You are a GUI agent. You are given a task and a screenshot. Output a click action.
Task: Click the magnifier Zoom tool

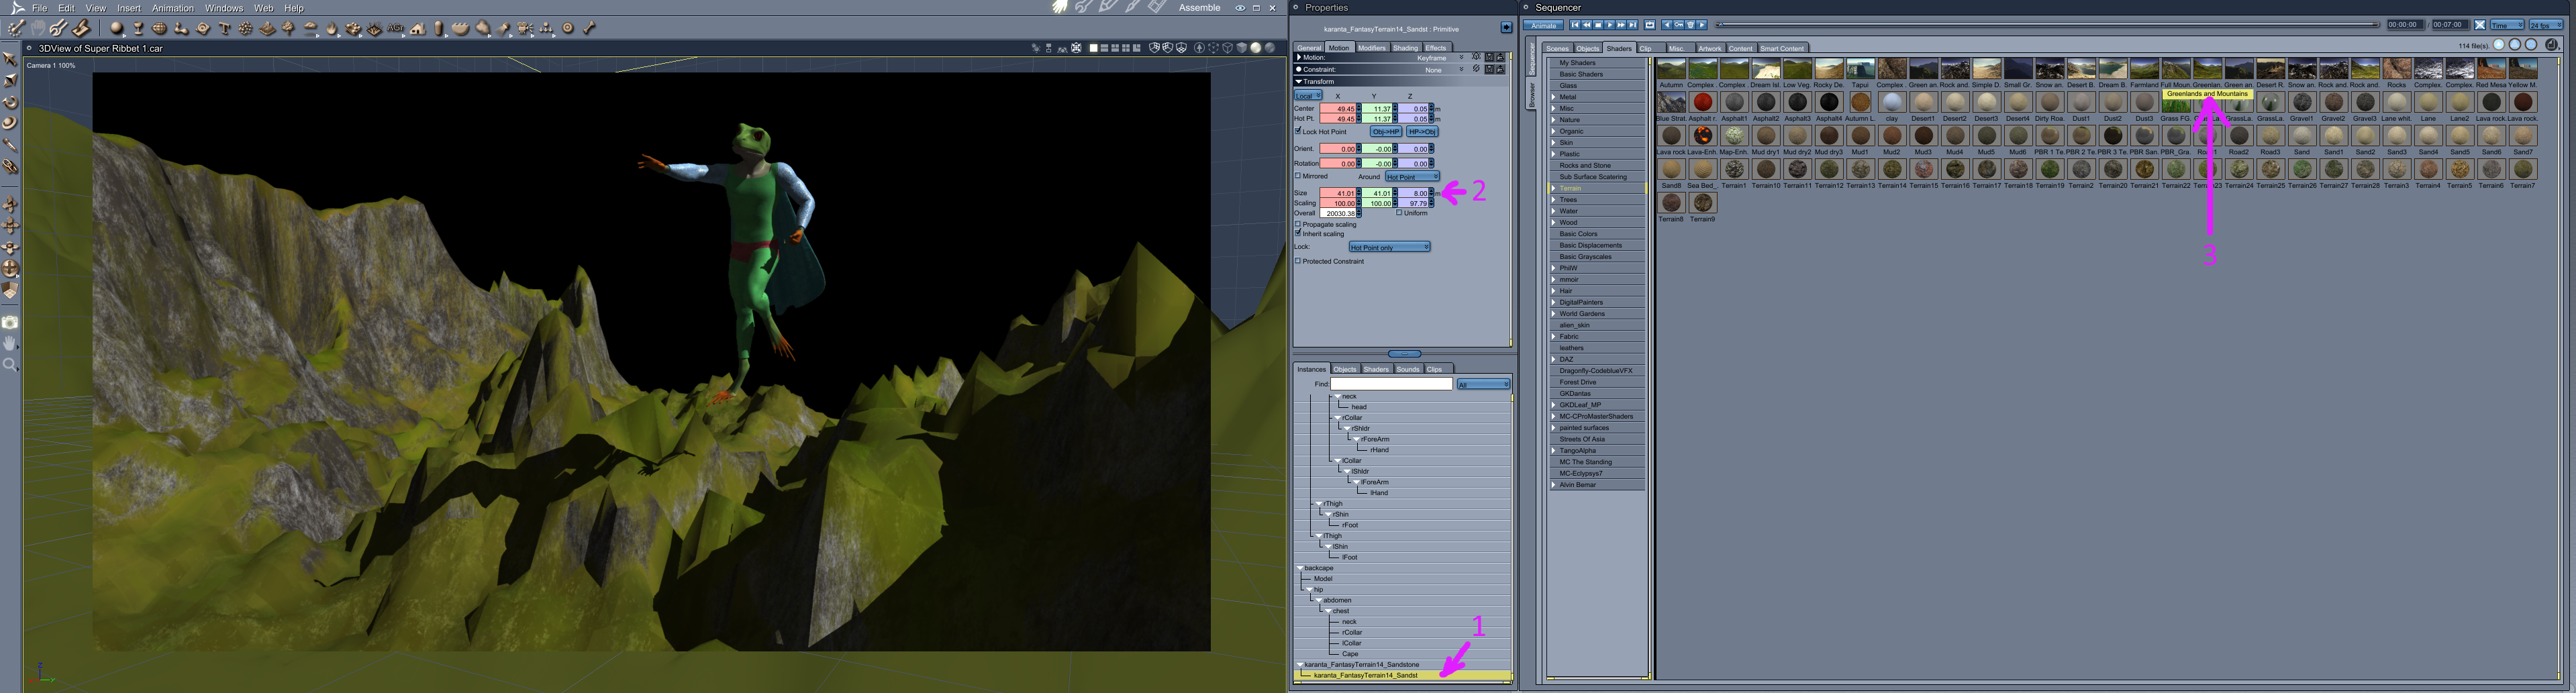point(10,365)
